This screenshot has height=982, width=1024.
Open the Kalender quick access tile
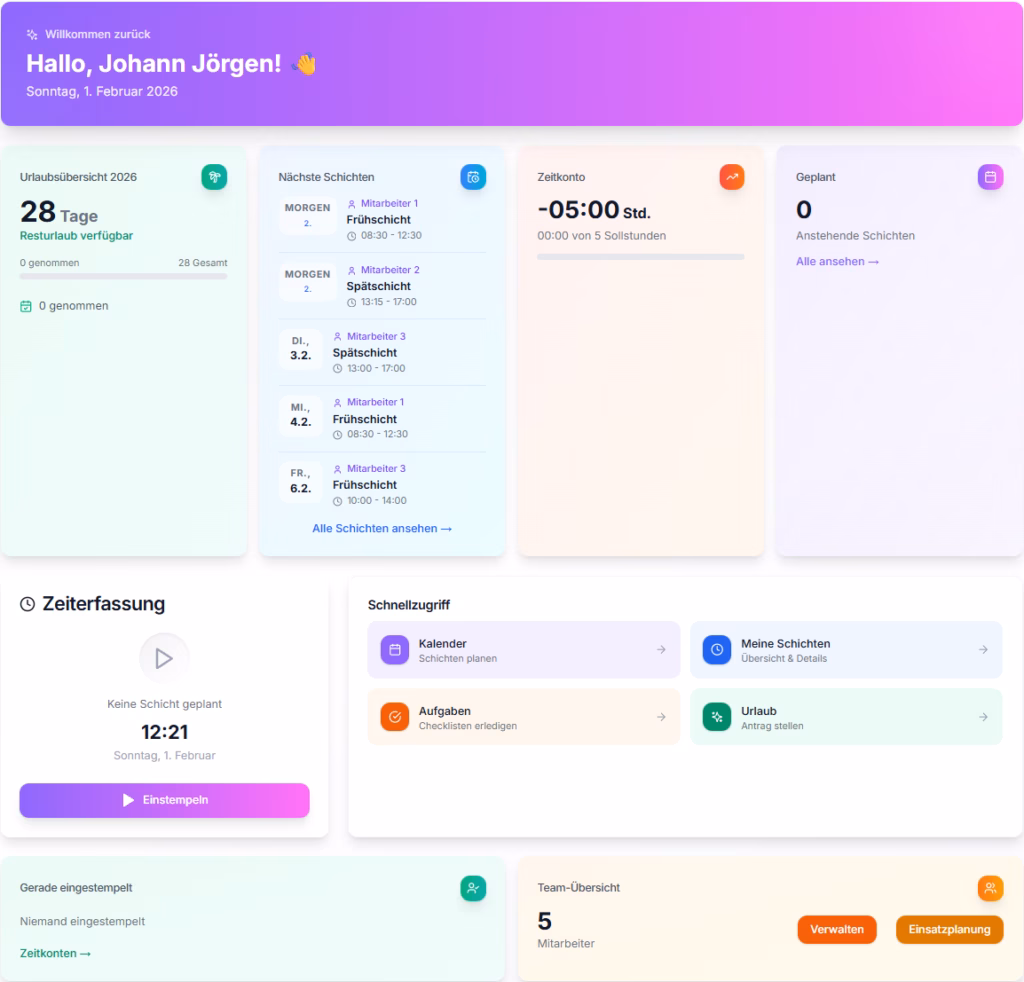point(523,650)
